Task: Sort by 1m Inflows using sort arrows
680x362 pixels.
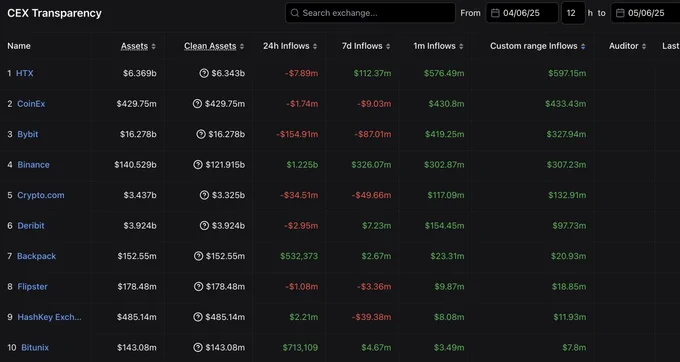Action: (461, 46)
